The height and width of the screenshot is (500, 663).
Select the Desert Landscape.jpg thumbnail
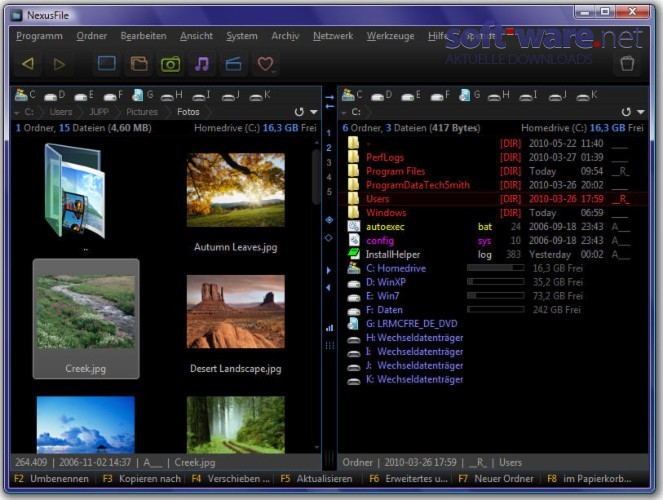coord(236,323)
